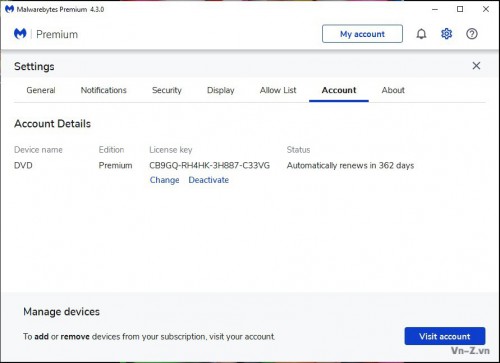Click the Manage devices heading
The height and width of the screenshot is (363, 500).
click(61, 312)
